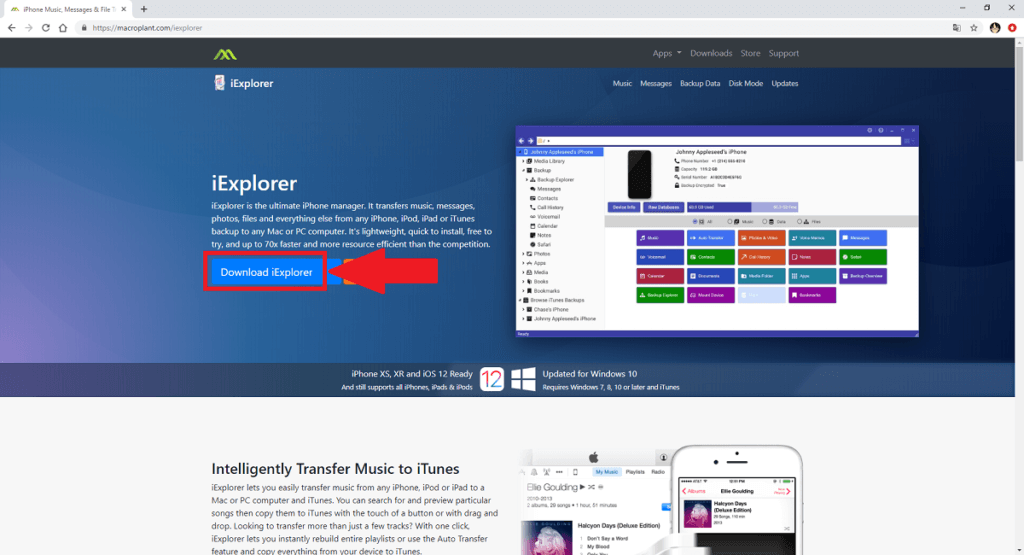Click the Macroplant green logo icon
This screenshot has width=1024, height=555.
pyautogui.click(x=225, y=54)
